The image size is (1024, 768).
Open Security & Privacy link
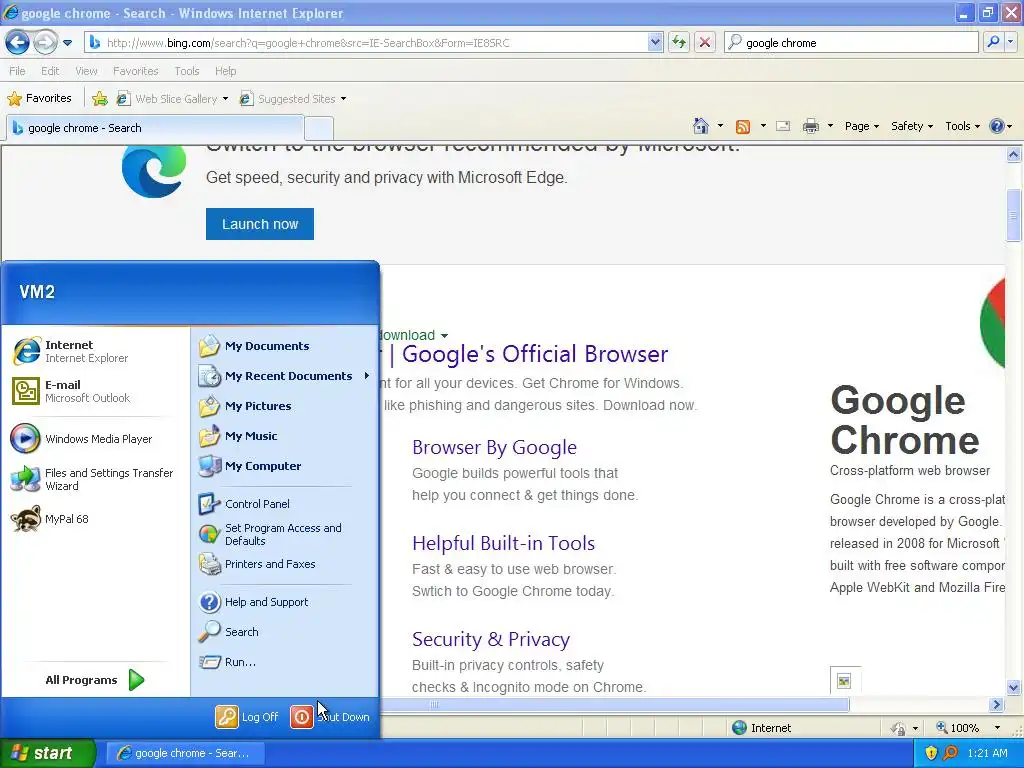point(491,639)
